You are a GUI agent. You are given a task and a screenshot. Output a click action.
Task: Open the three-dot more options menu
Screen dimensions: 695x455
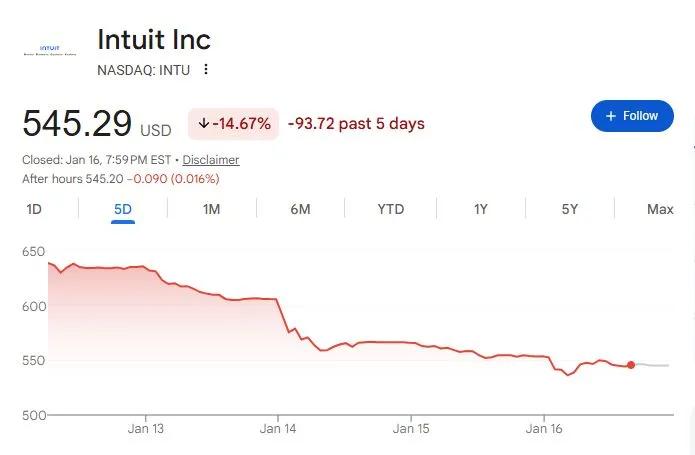[206, 70]
